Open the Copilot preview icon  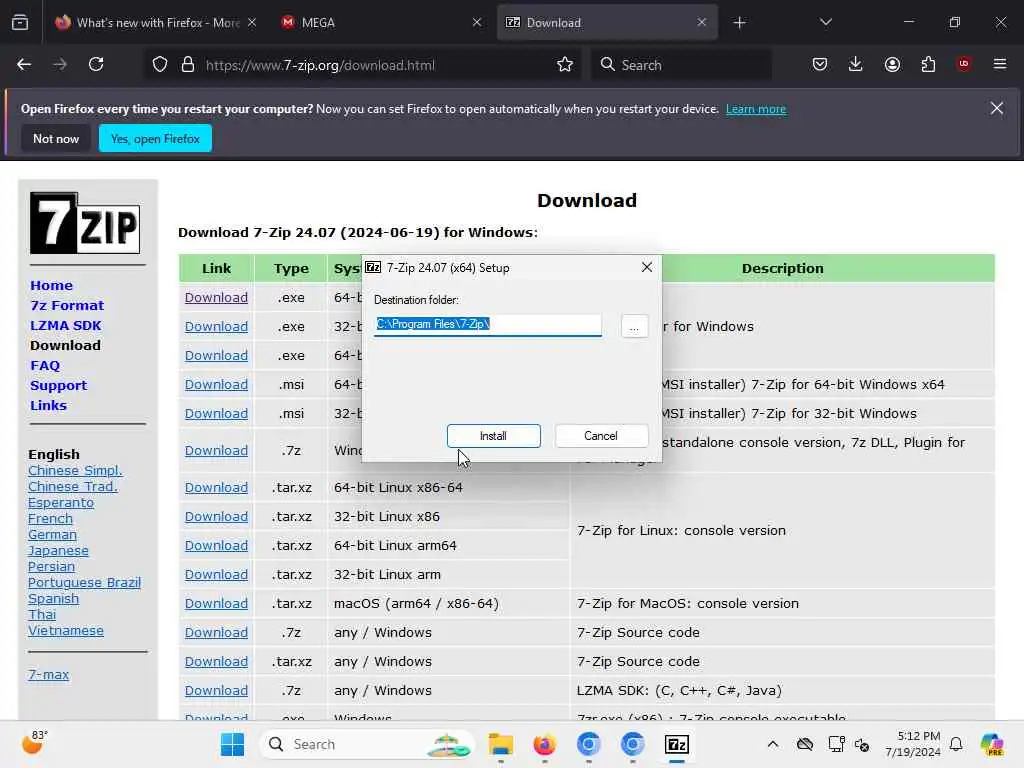click(992, 744)
